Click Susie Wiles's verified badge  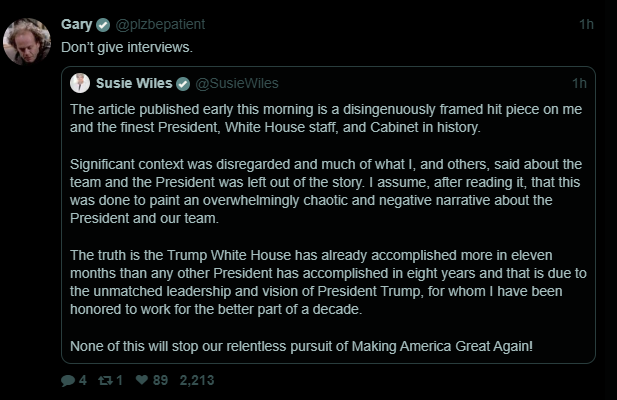[183, 83]
